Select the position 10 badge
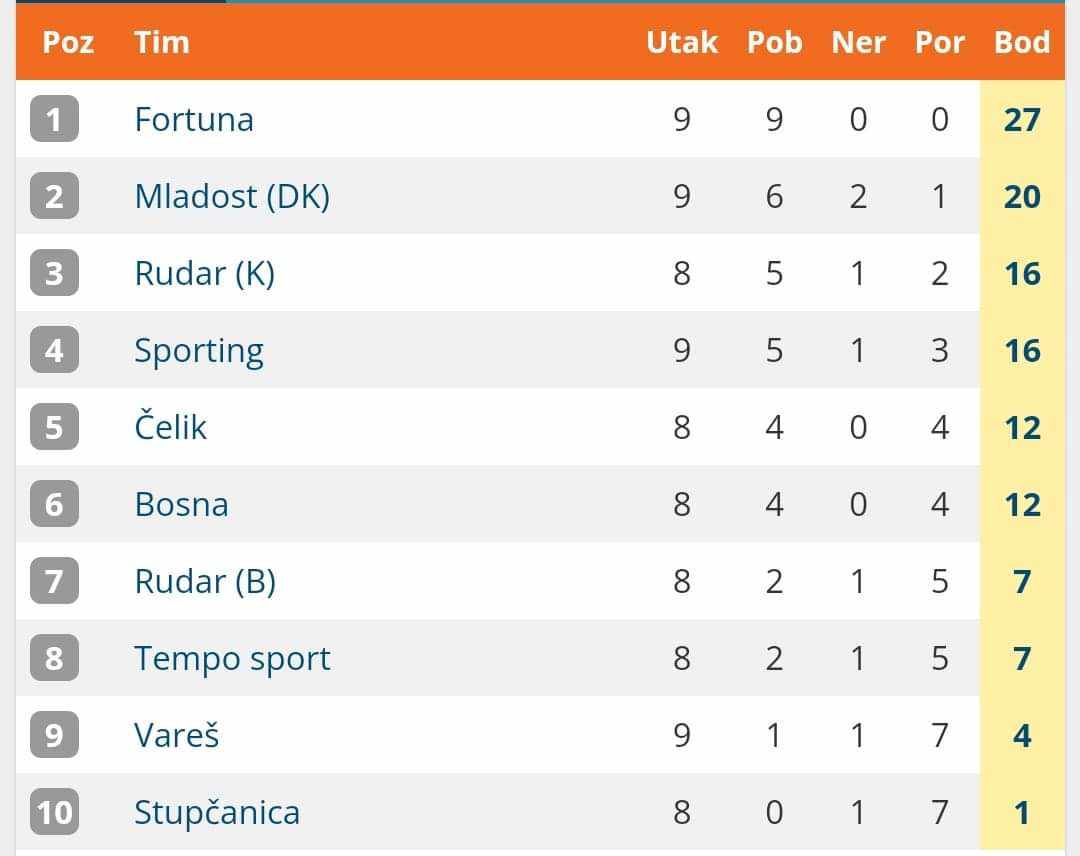The width and height of the screenshot is (1080, 856). (x=54, y=813)
